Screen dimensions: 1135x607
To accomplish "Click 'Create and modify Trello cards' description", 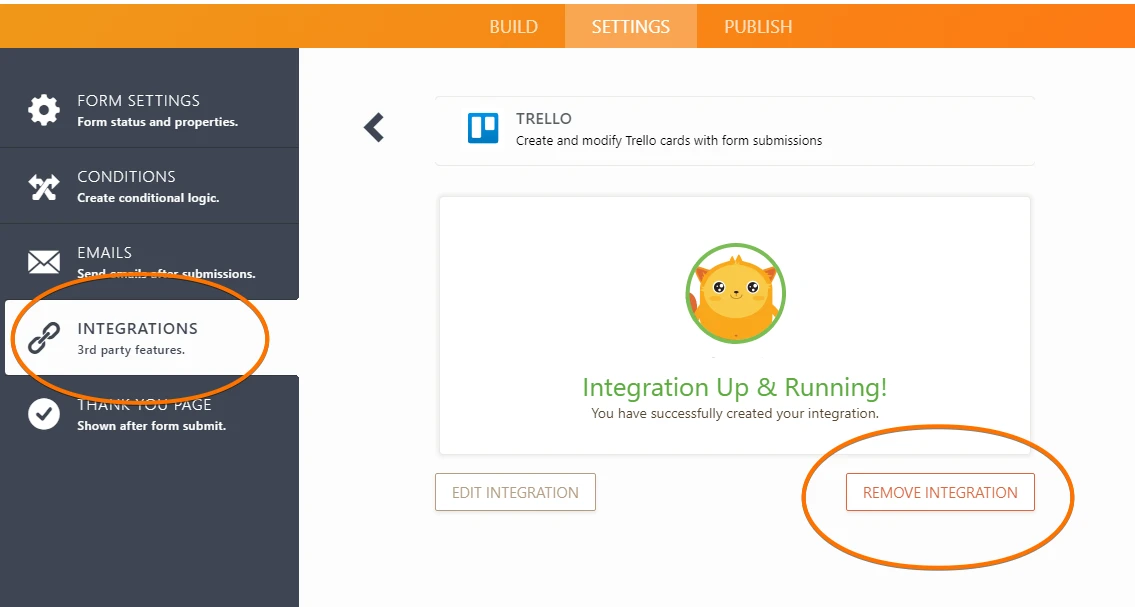I will pyautogui.click(x=669, y=140).
